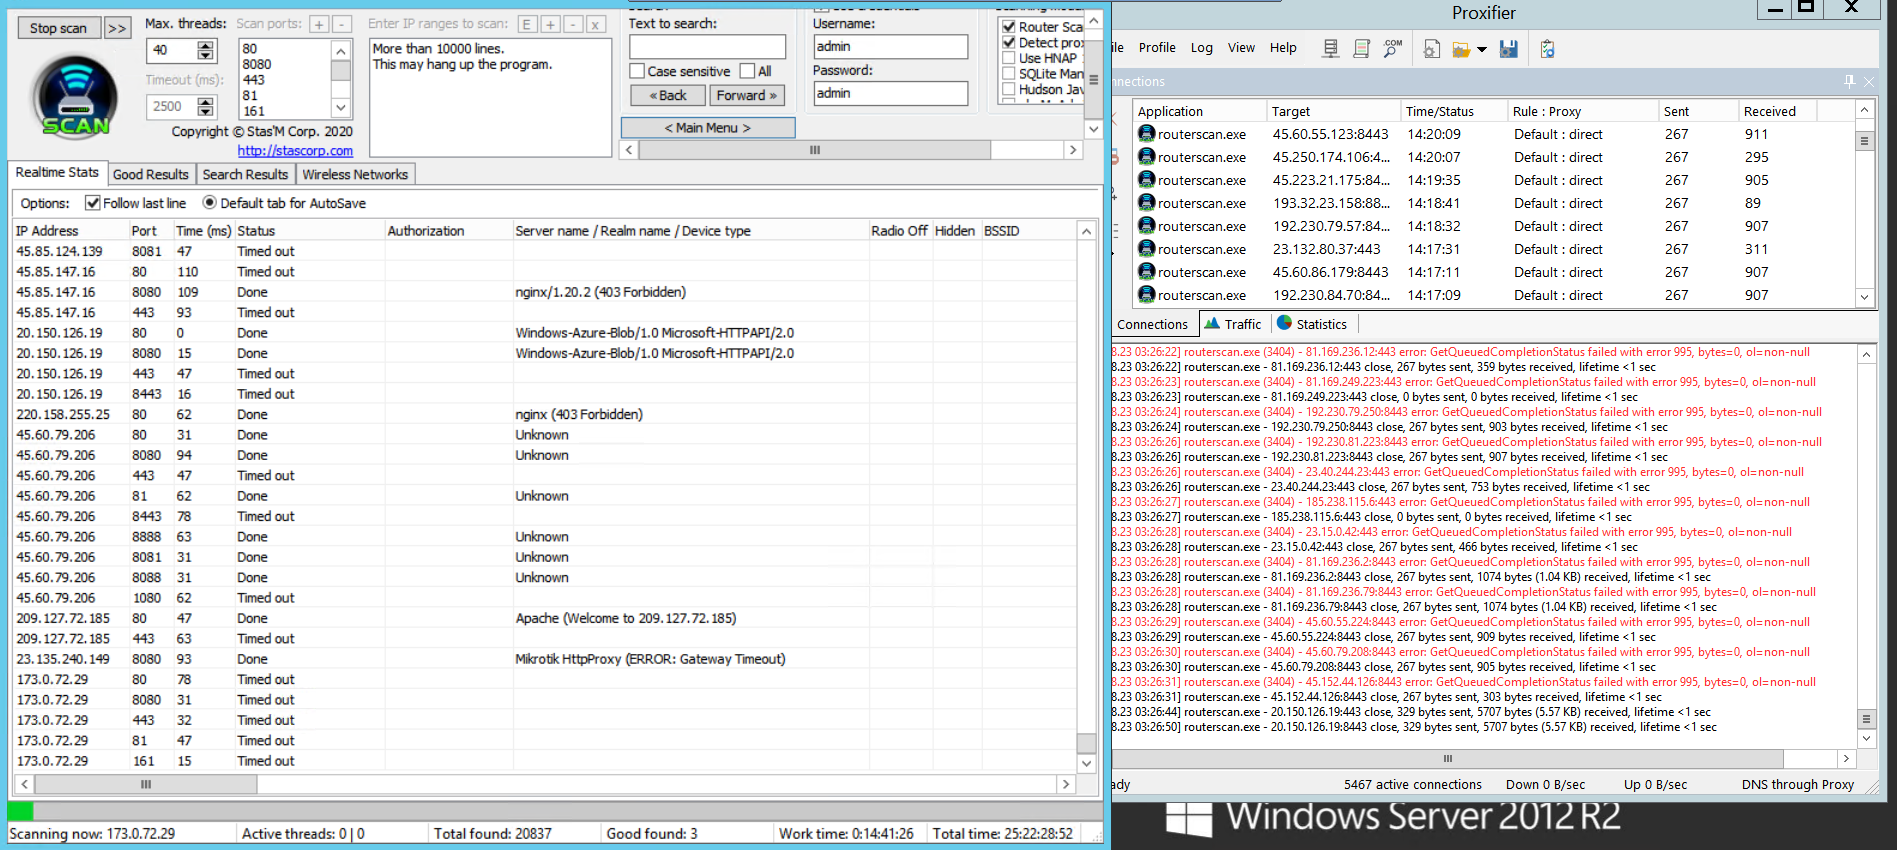
Task: Click the routerscan.exe icon for 45.60.55.123:8443
Action: click(x=1147, y=133)
